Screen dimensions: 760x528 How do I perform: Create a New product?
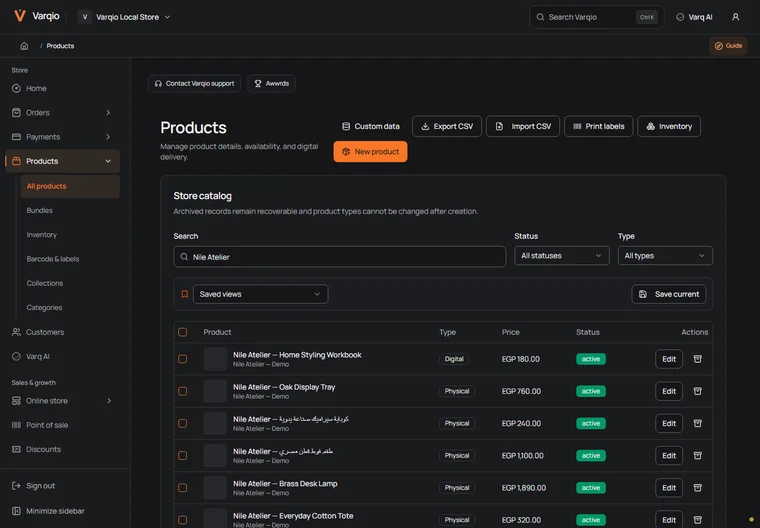click(x=370, y=152)
